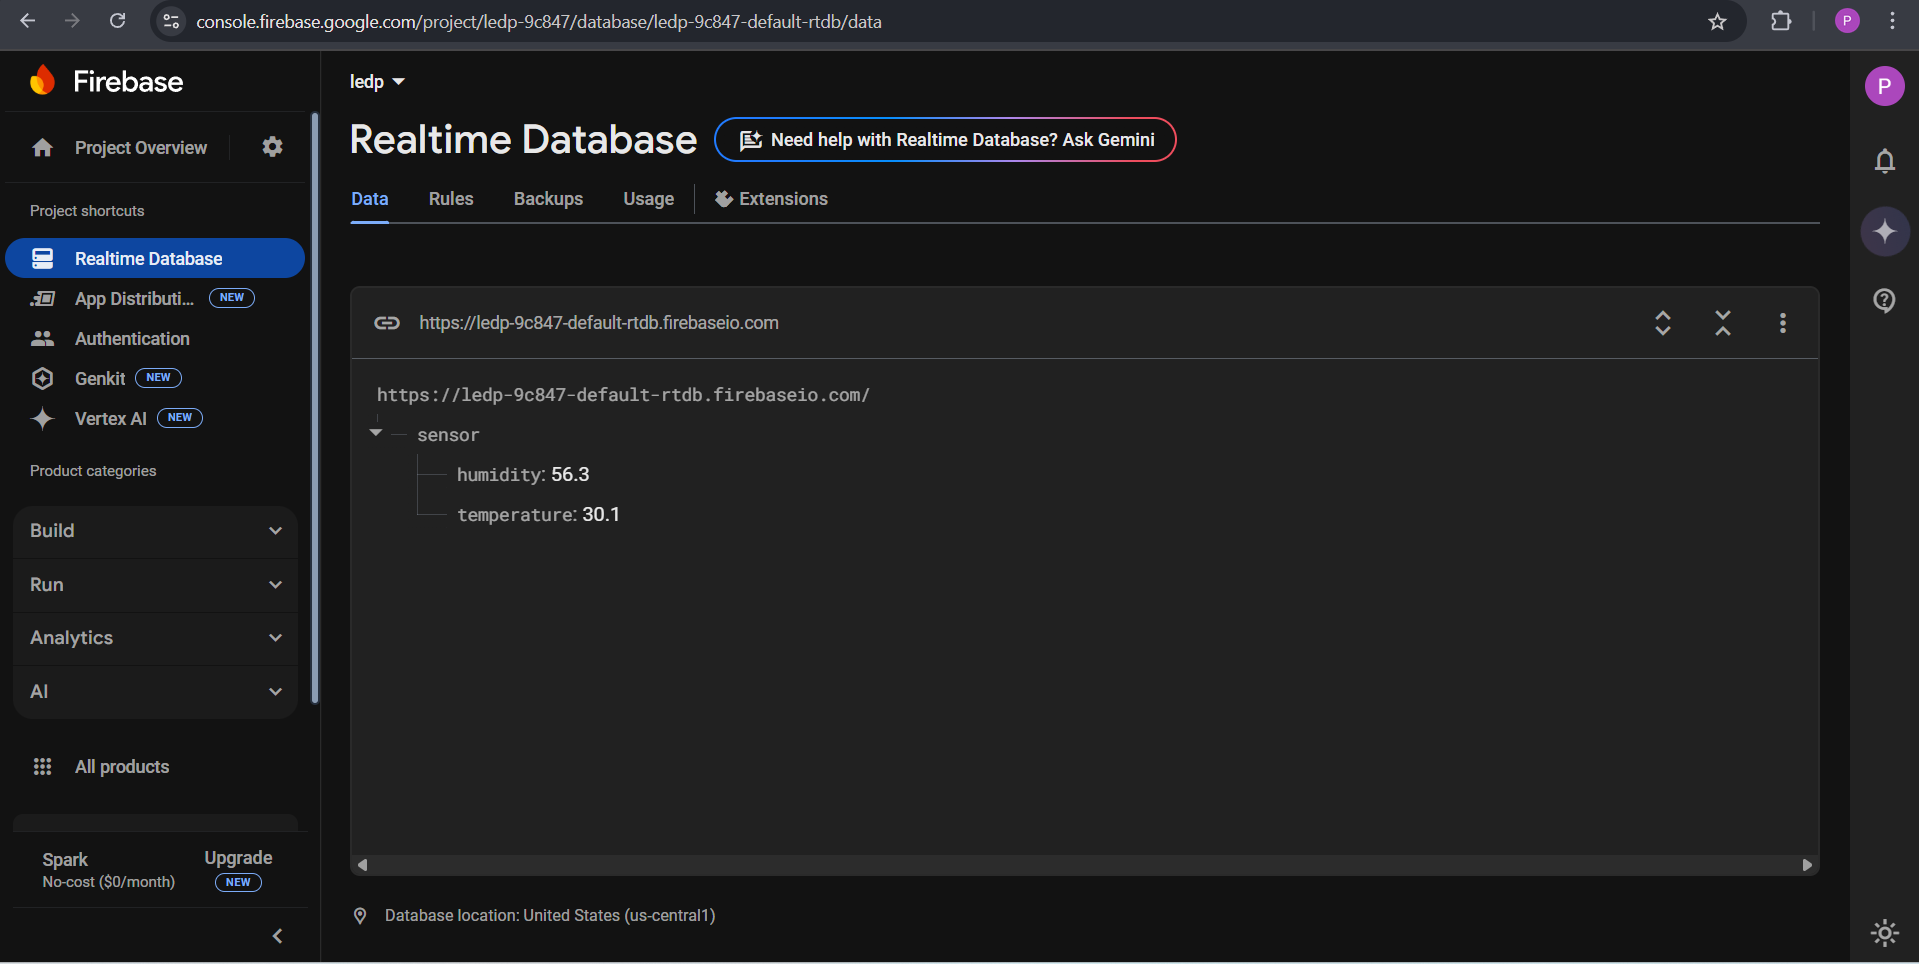Click horizontal scrollbar left arrow
This screenshot has width=1919, height=964.
pyautogui.click(x=363, y=865)
